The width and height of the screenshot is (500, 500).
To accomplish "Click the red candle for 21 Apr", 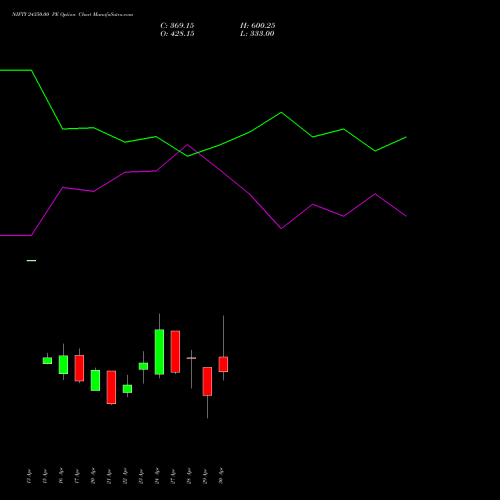I will (111, 387).
